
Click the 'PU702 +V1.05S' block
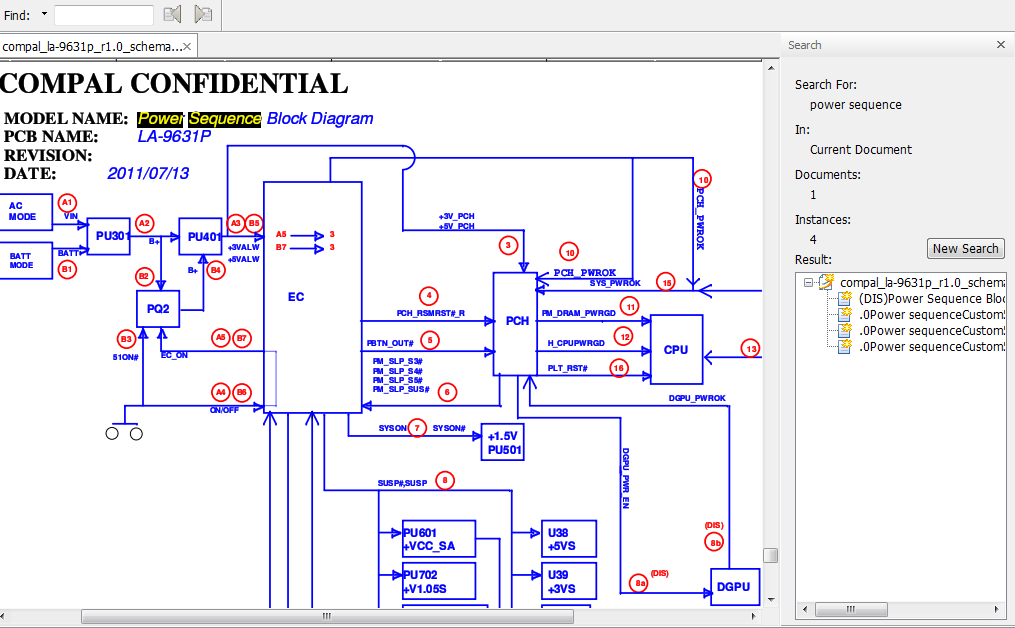pos(439,581)
